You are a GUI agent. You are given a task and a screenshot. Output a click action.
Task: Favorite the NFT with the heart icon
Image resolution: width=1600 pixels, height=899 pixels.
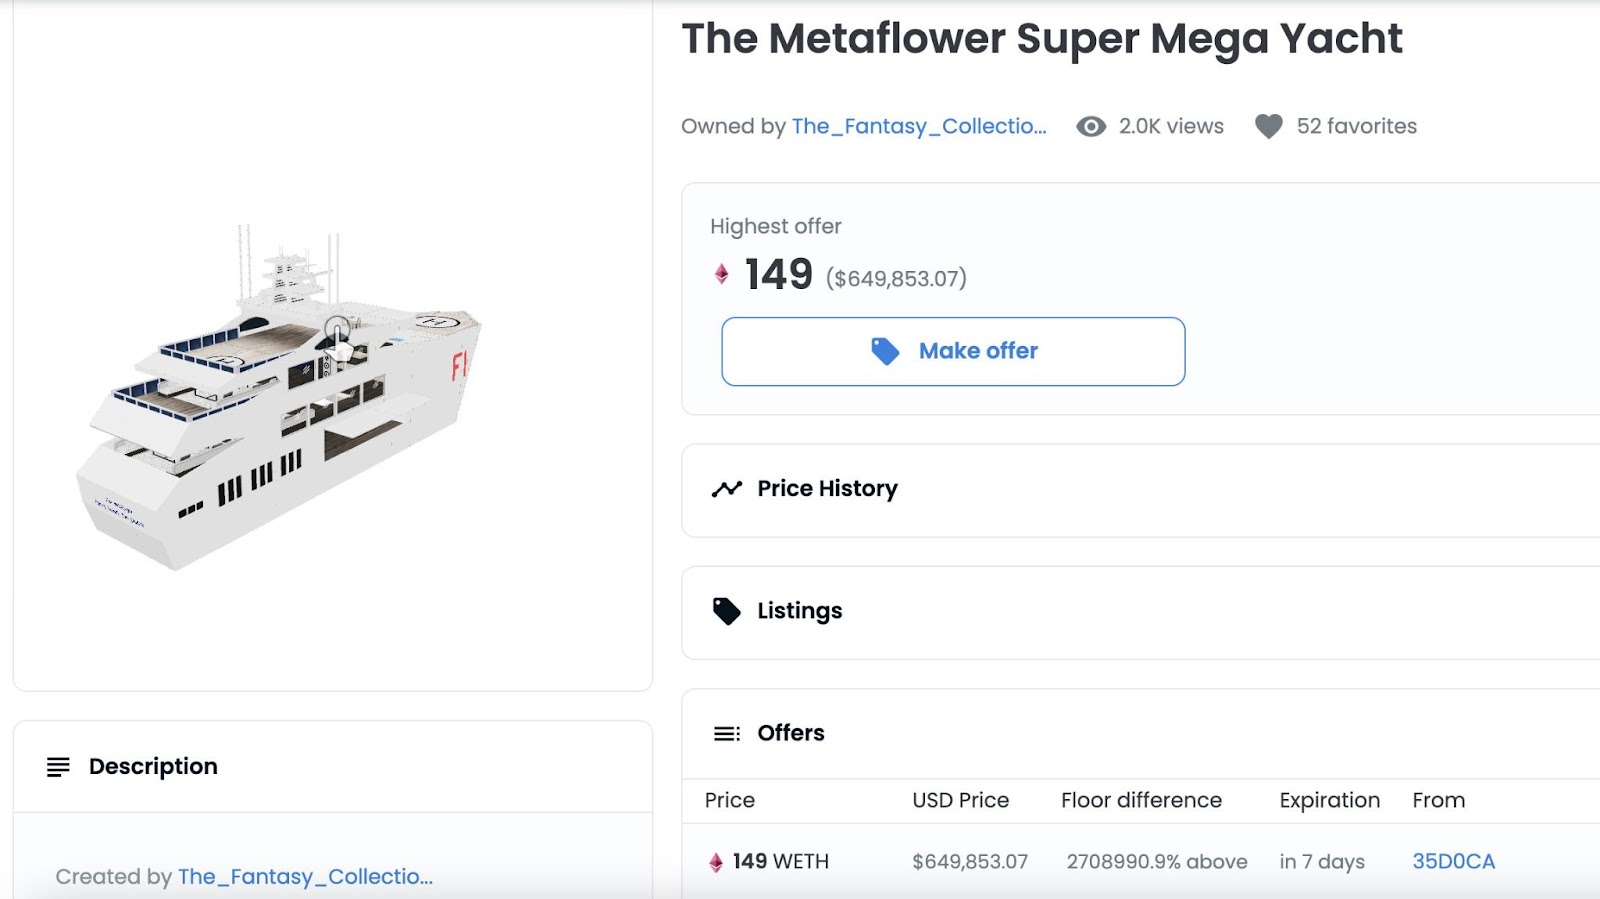coord(1268,127)
